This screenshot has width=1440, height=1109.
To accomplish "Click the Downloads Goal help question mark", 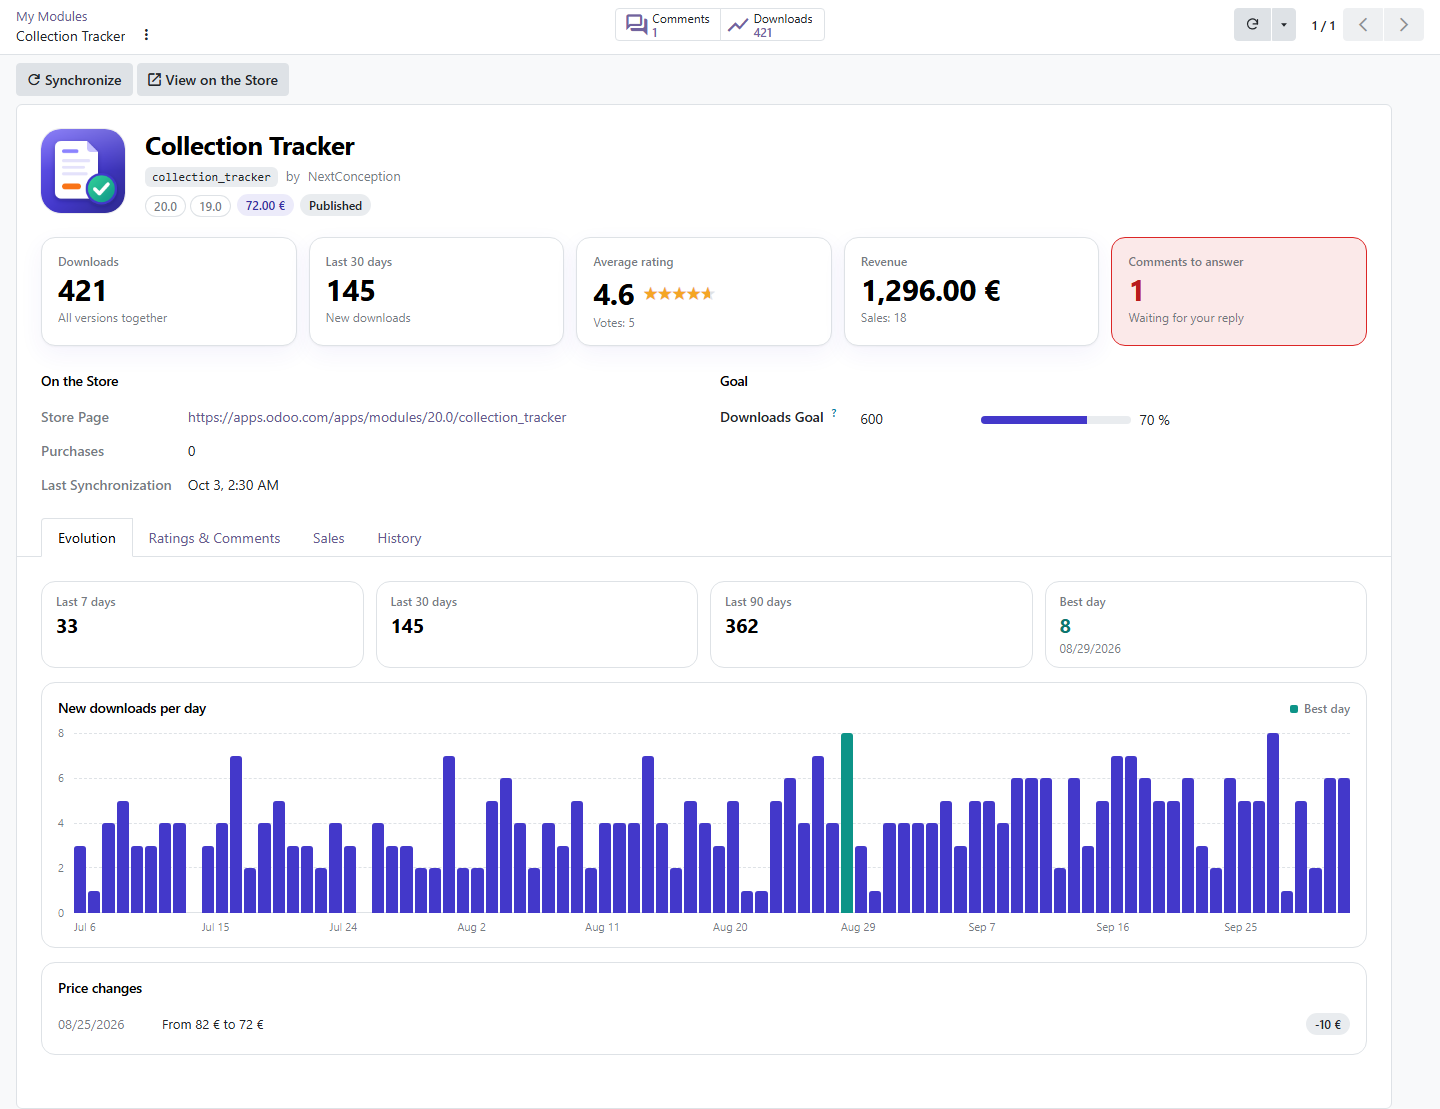I will pos(834,412).
